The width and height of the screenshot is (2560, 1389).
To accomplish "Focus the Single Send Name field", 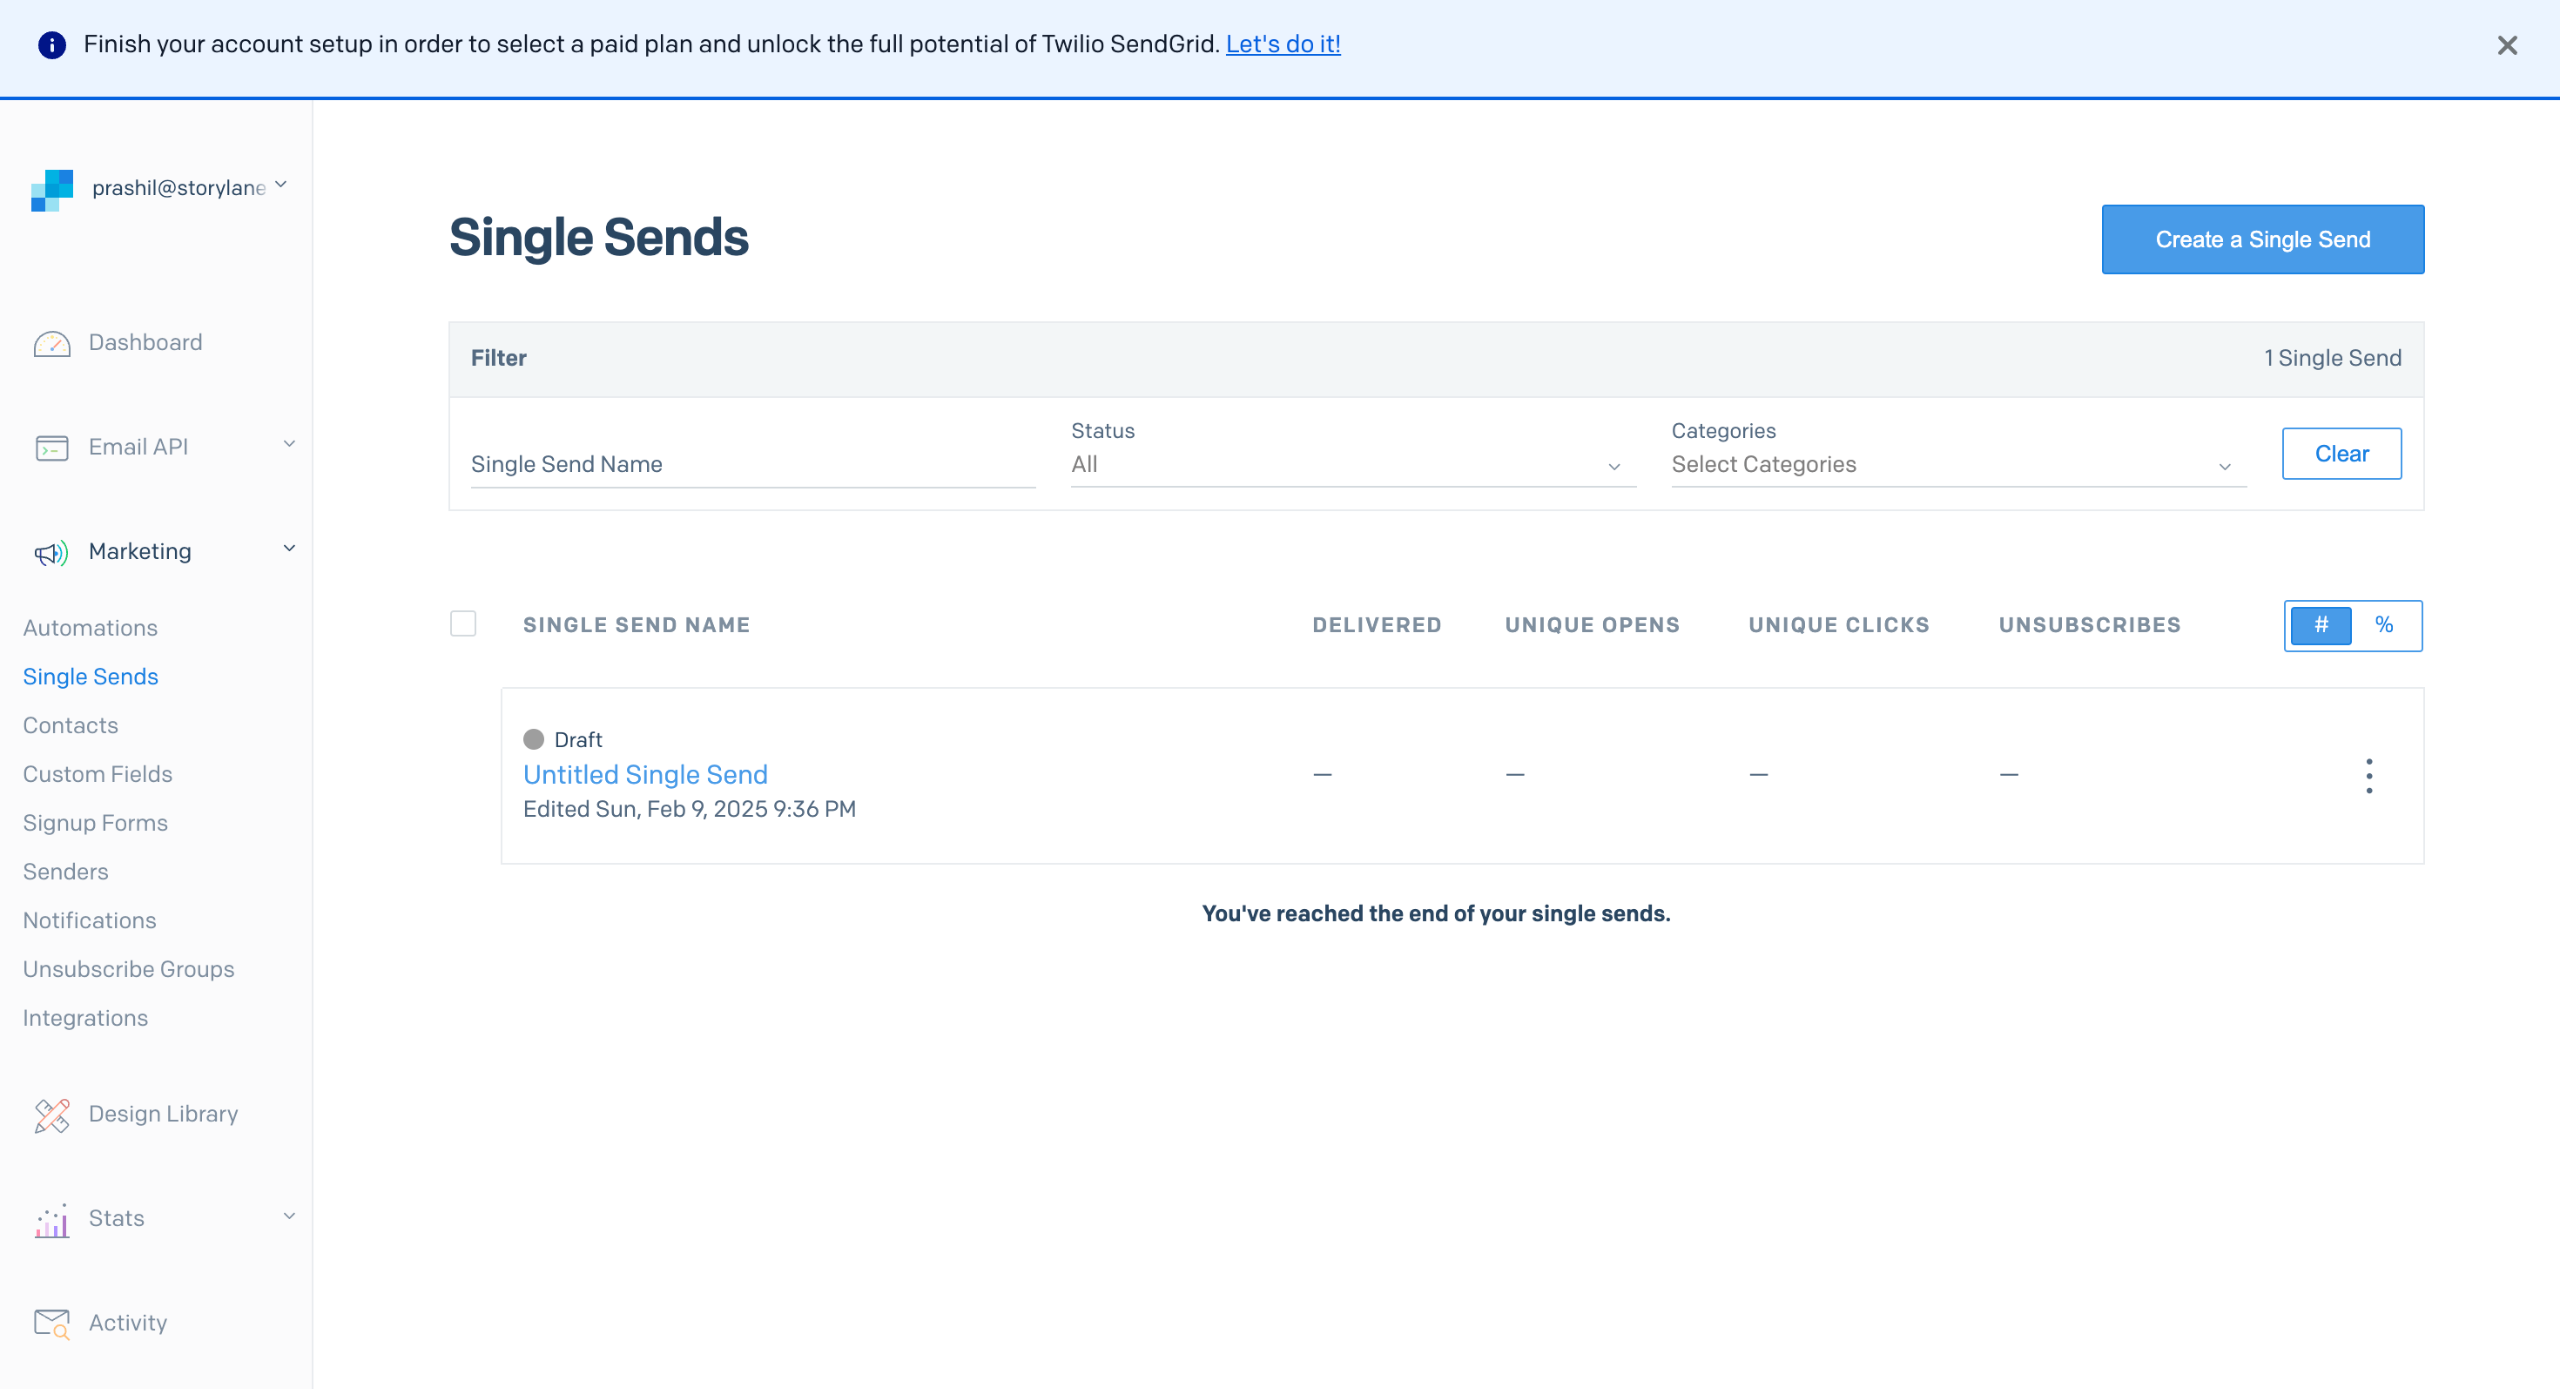I will (x=752, y=465).
